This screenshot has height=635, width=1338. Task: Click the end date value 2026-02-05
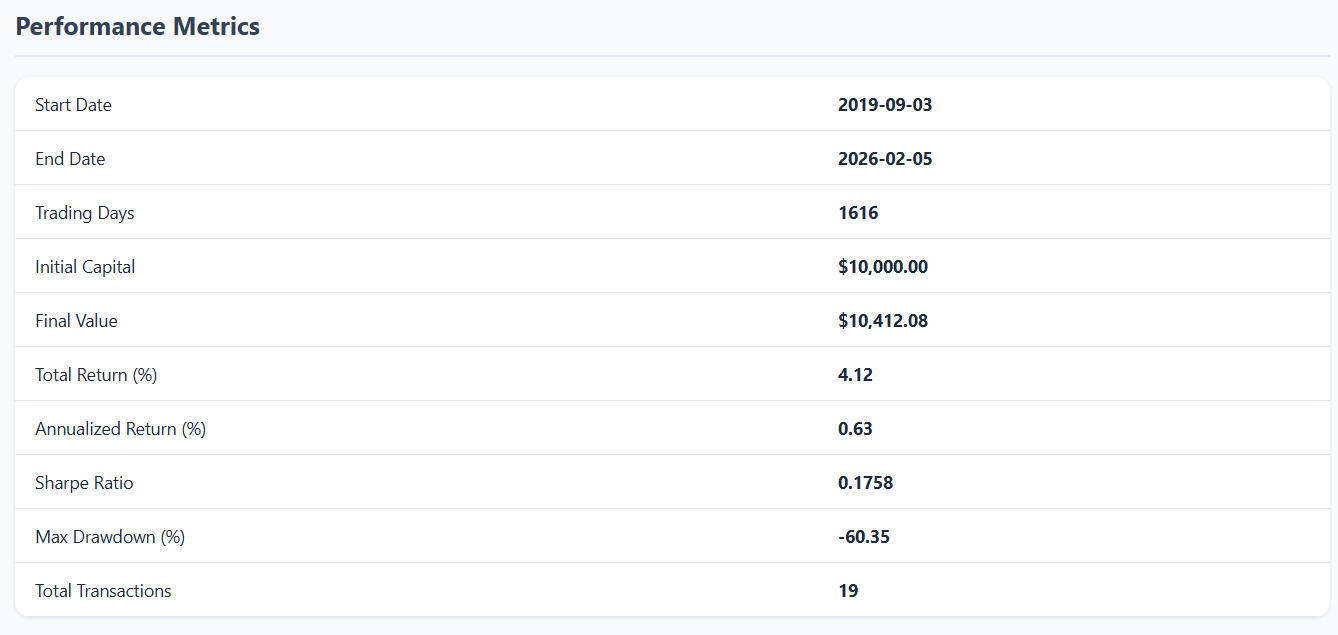tap(885, 159)
